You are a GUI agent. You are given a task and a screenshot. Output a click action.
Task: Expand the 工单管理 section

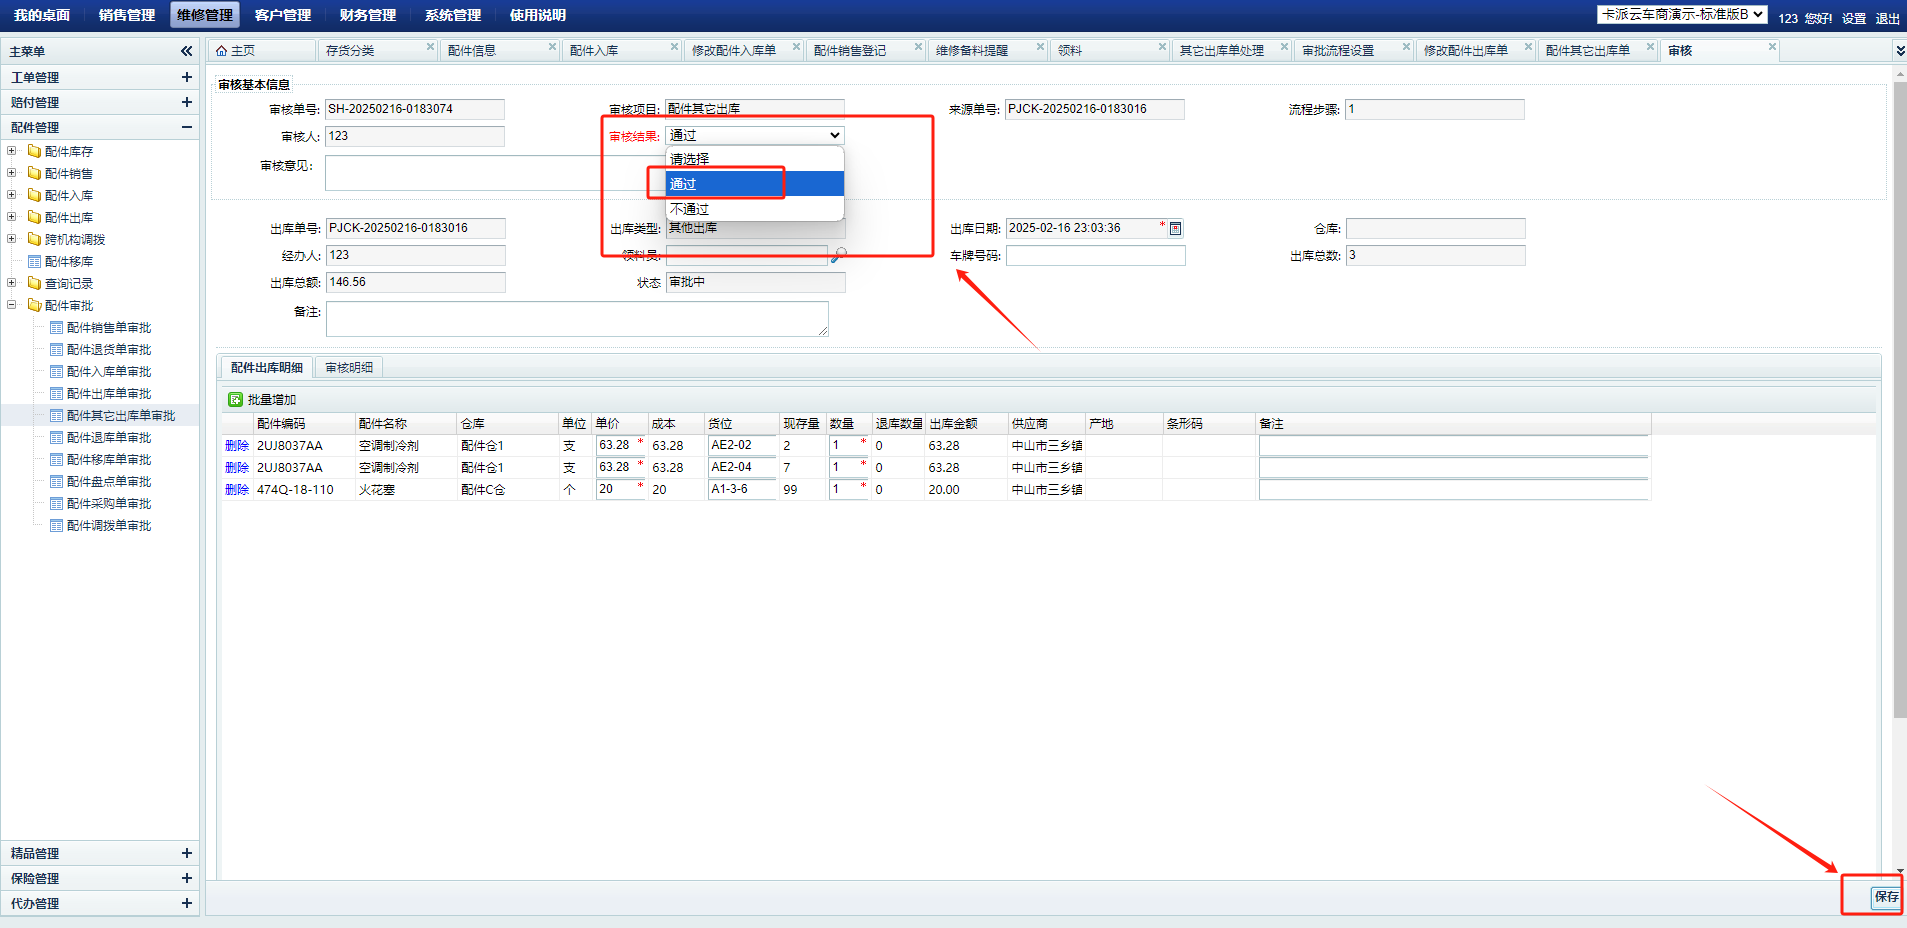[x=186, y=77]
